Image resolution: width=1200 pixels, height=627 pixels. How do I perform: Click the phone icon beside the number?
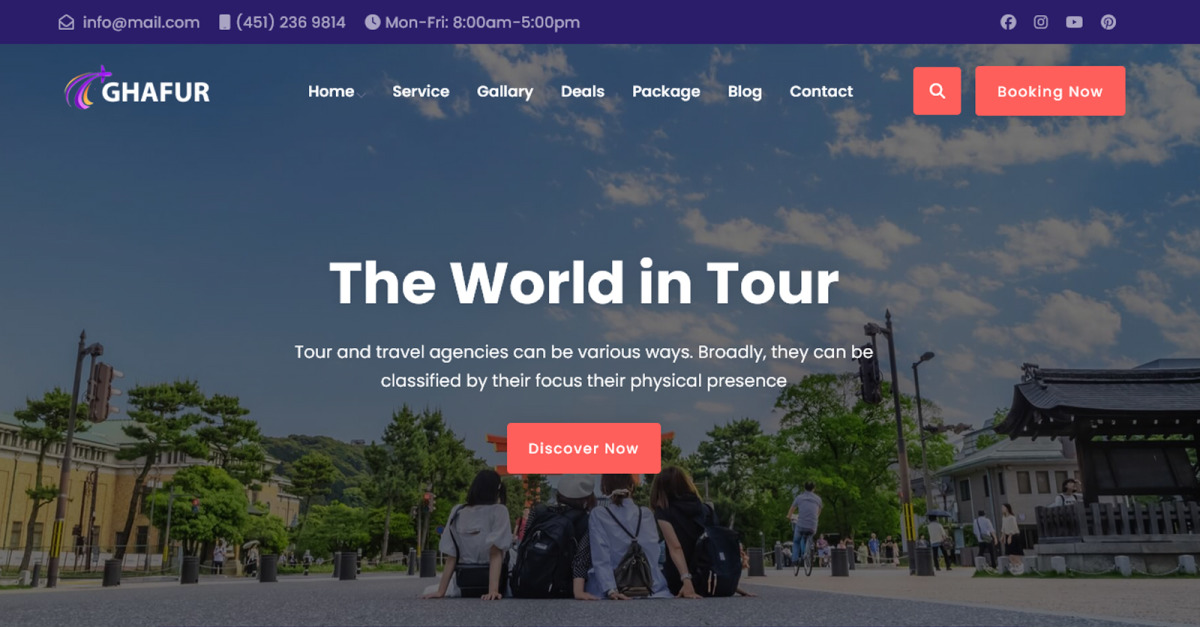click(224, 22)
